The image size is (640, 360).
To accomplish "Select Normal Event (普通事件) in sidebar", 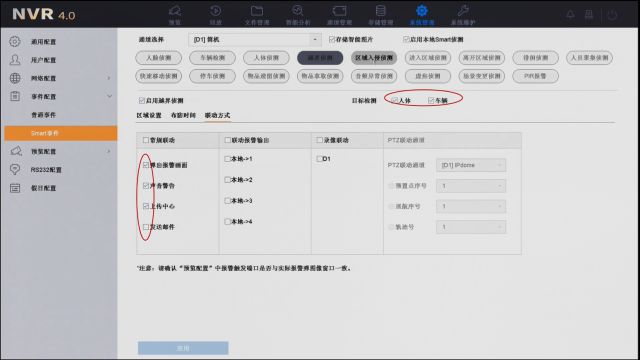I will click(43, 115).
